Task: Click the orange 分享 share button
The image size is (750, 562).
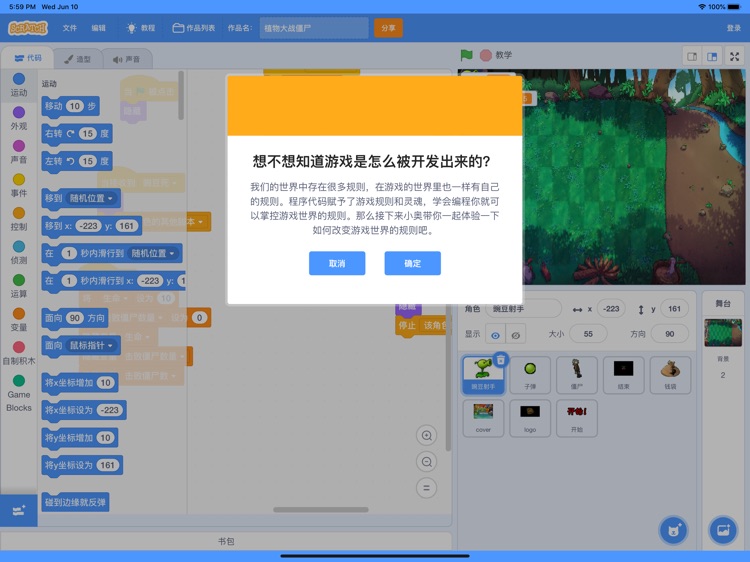Action: tap(388, 28)
